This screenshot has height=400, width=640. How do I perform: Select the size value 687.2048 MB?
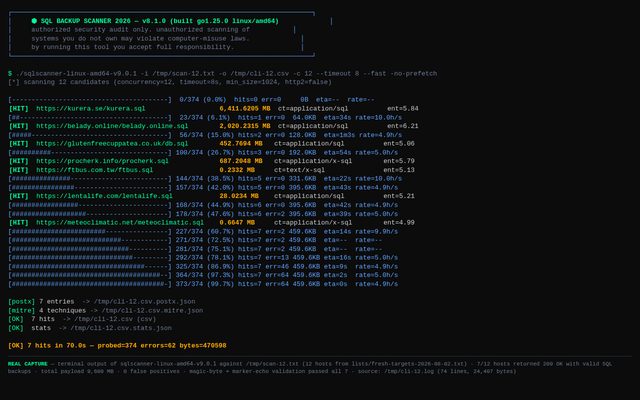click(241, 161)
